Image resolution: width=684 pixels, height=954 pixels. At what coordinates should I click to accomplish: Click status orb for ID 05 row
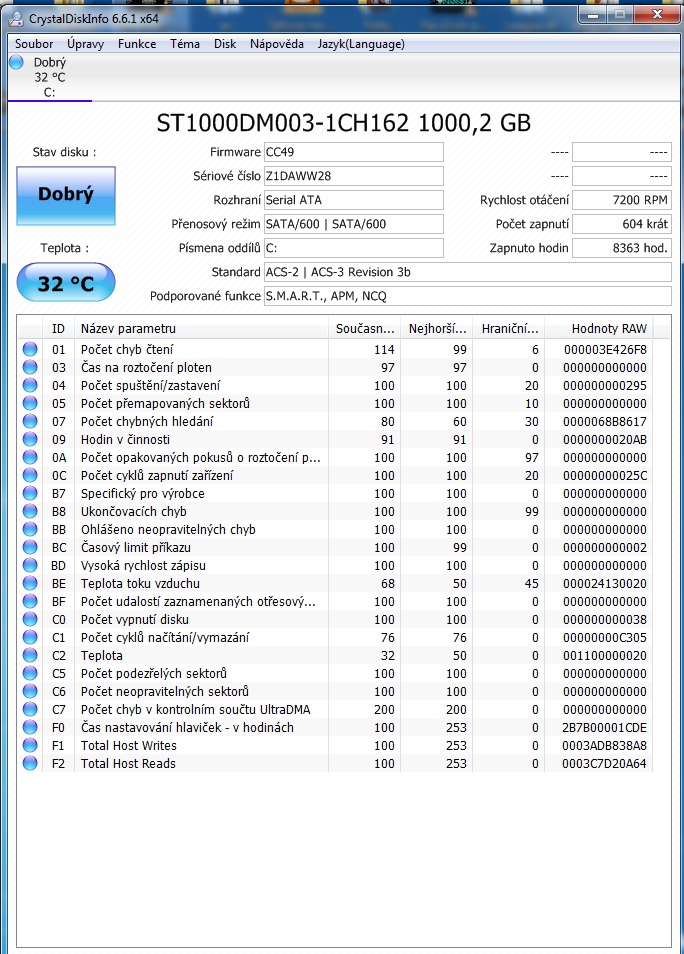point(30,403)
